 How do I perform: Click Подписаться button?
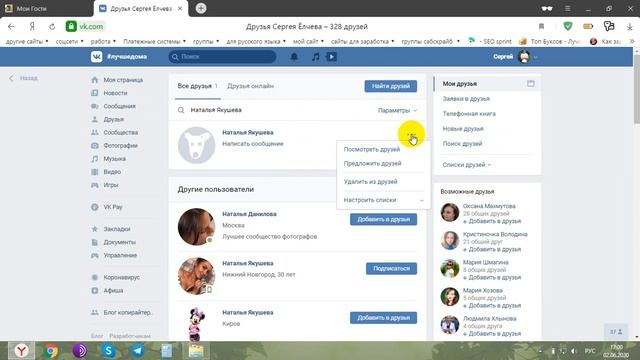coord(391,269)
